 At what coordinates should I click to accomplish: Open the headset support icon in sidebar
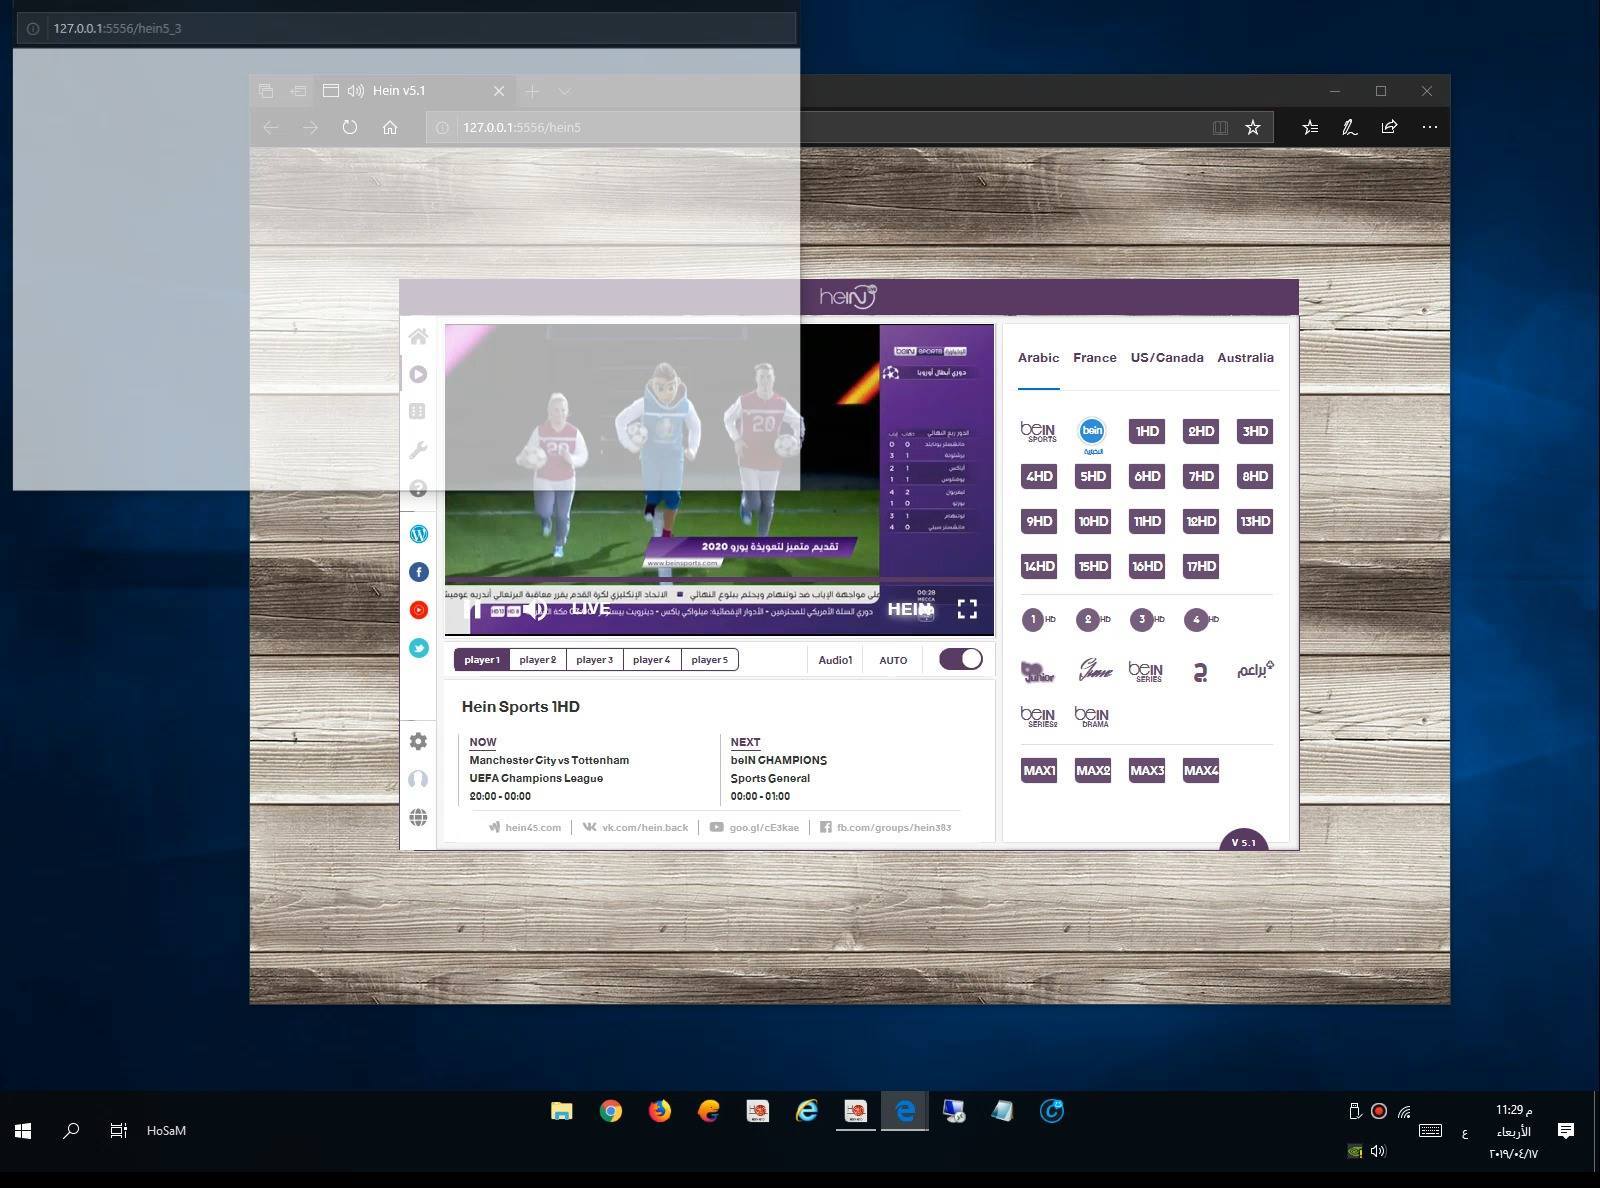(418, 779)
